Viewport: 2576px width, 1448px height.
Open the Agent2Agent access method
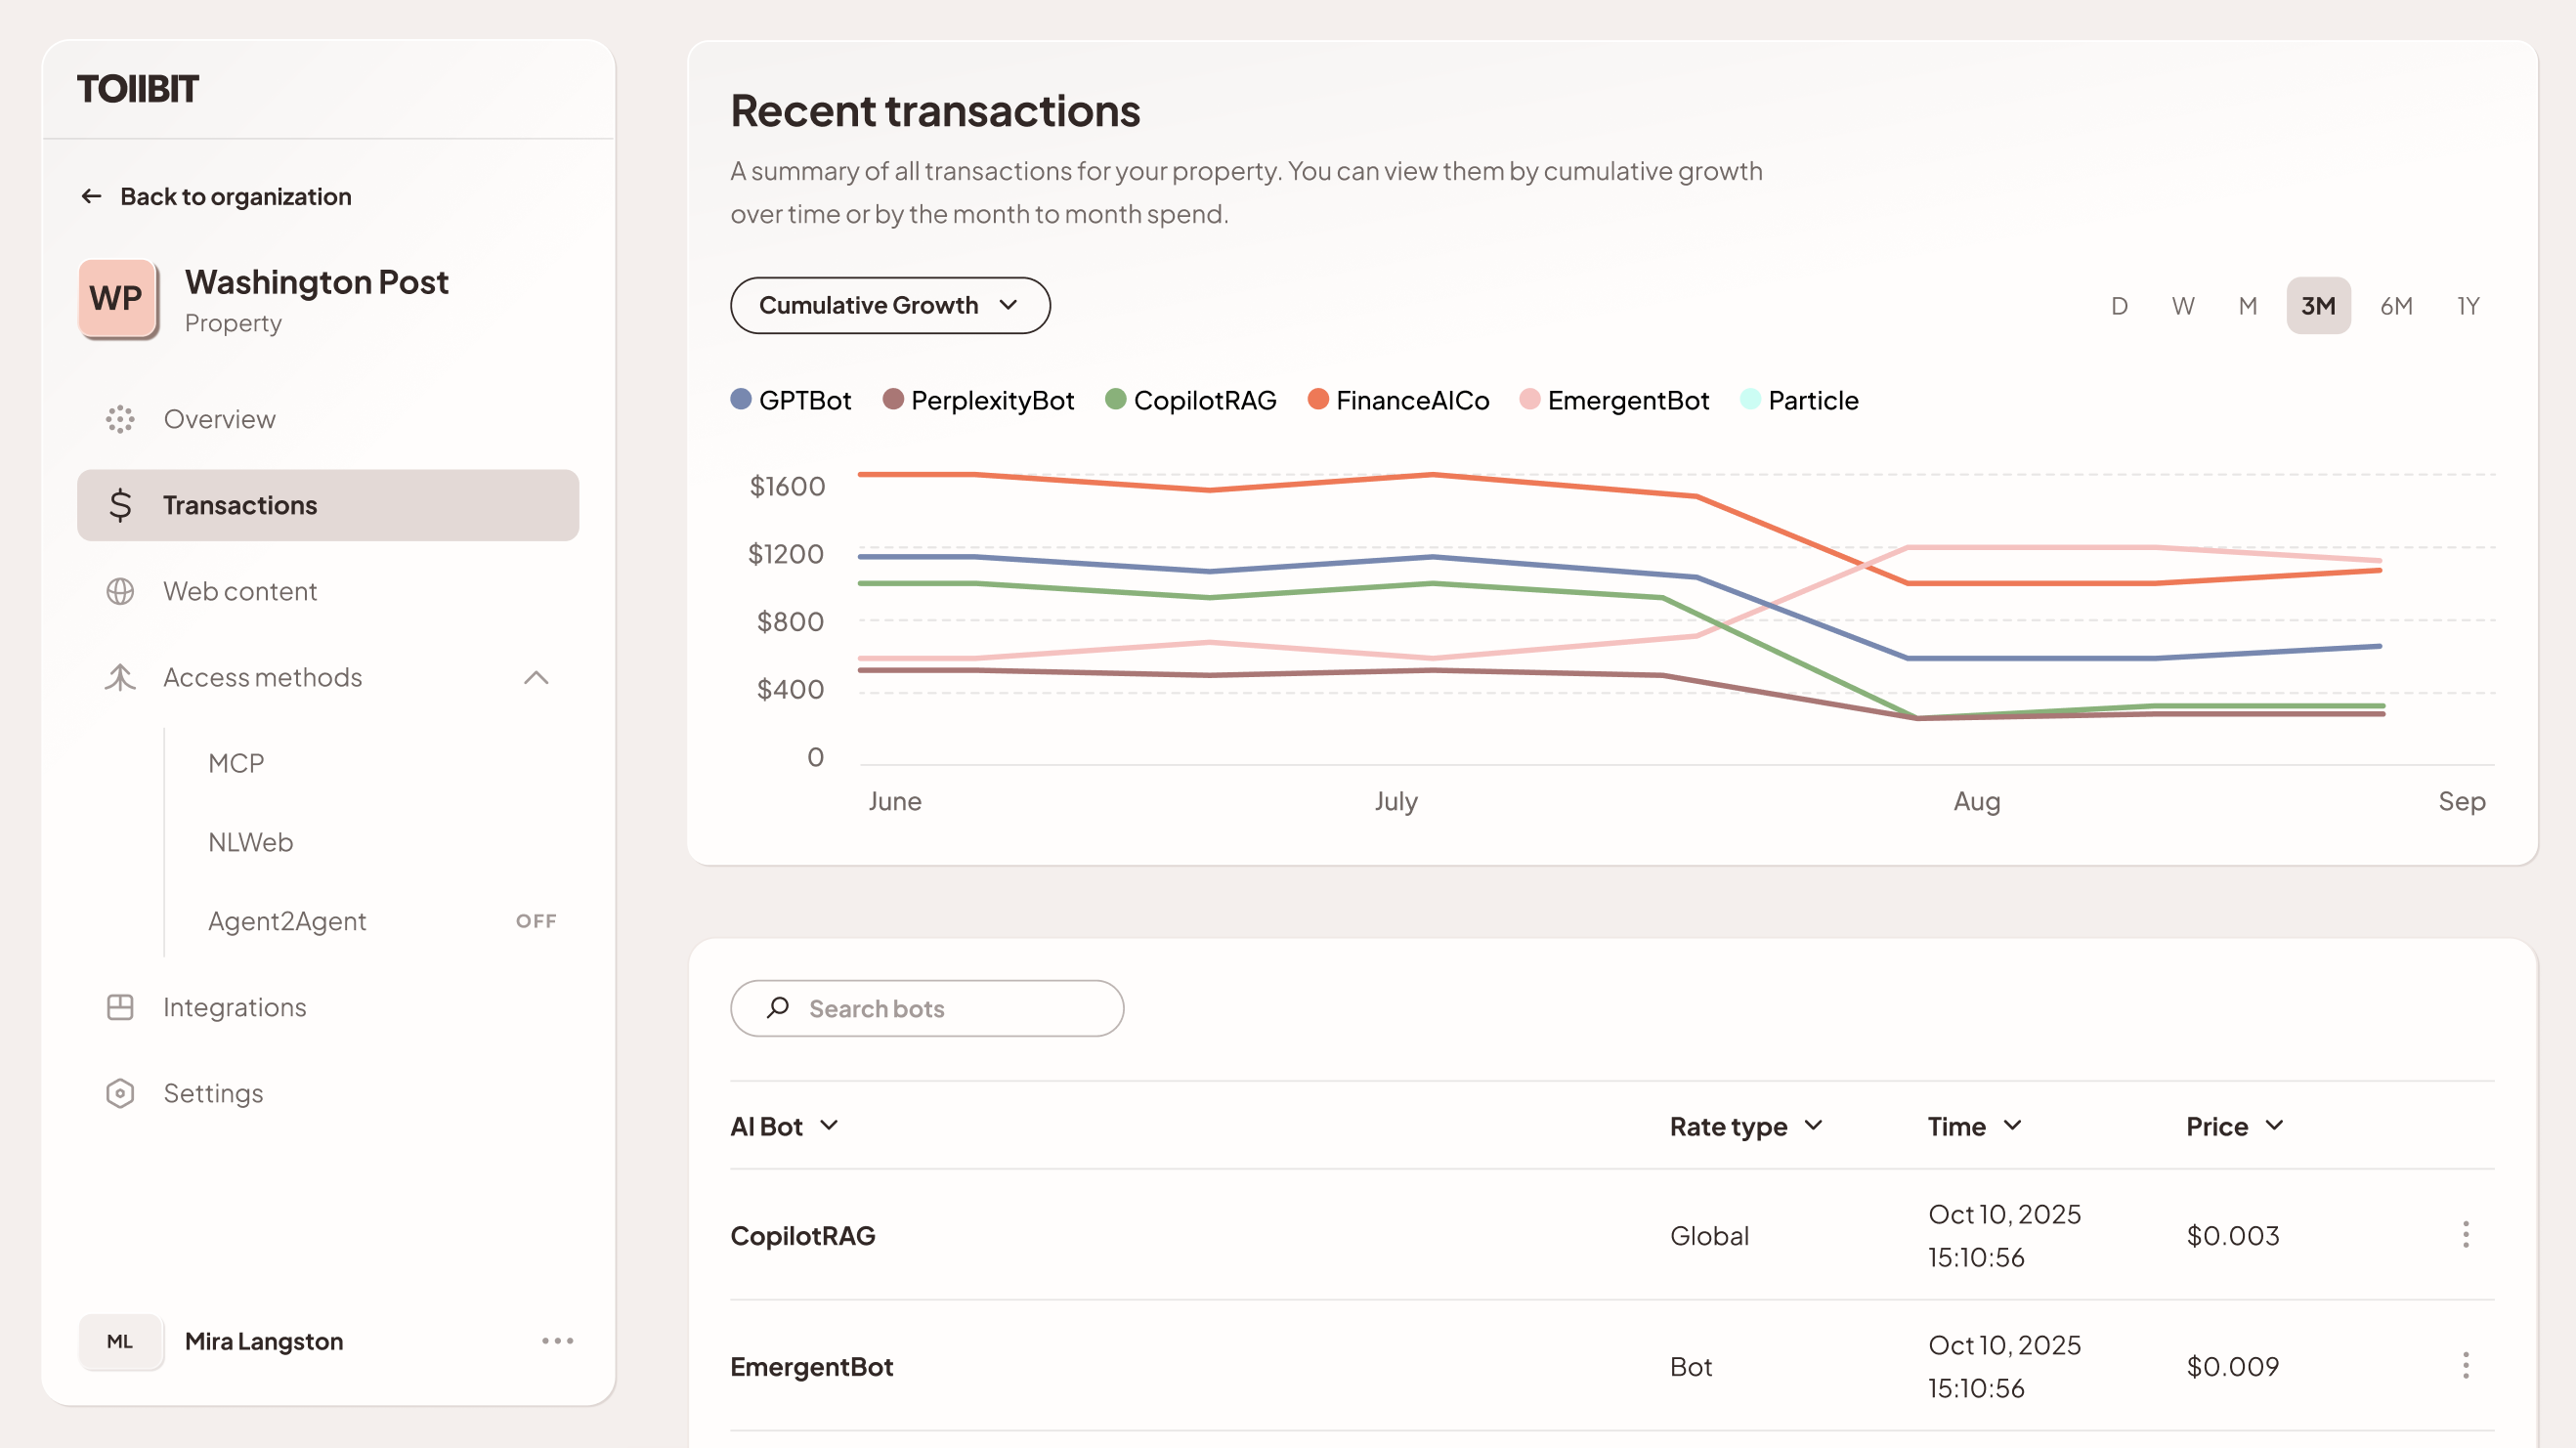tap(287, 920)
